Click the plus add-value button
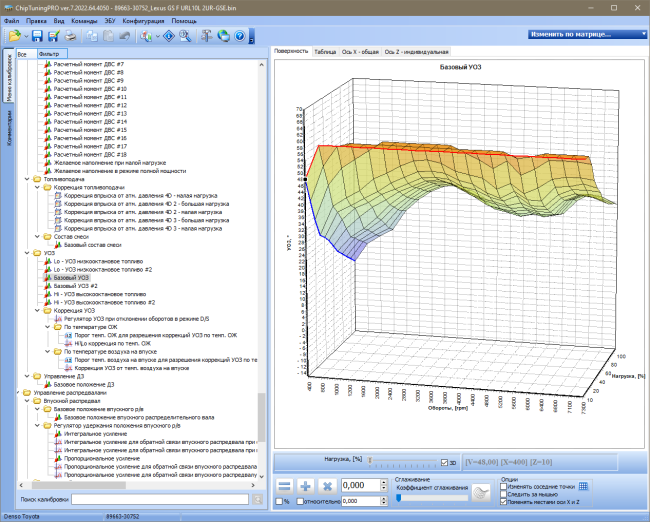650x522 pixels. (x=306, y=486)
